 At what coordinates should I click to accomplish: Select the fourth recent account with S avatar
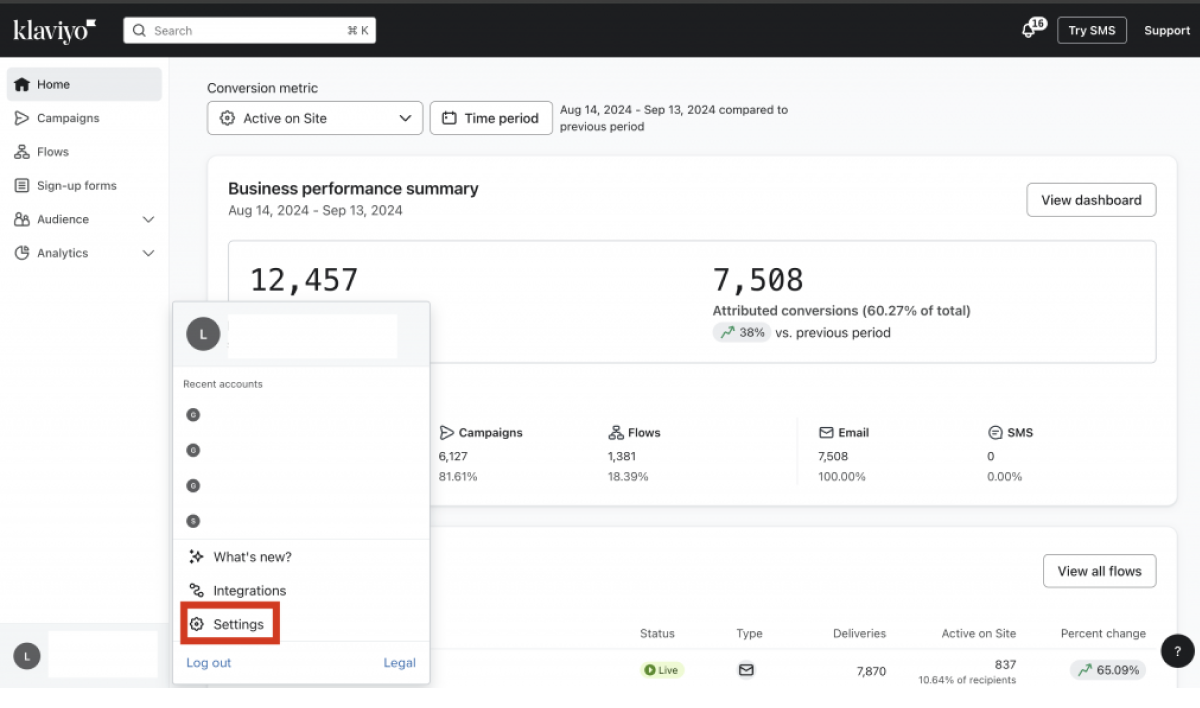pyautogui.click(x=193, y=521)
